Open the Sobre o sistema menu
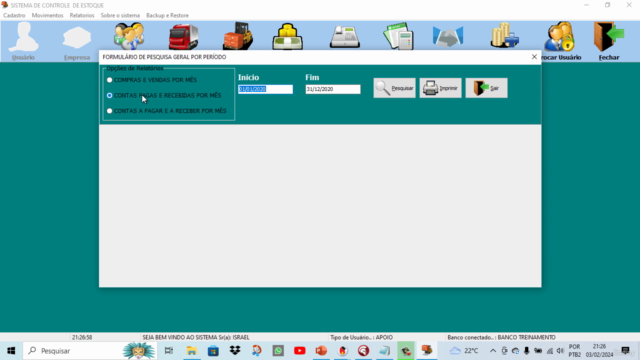The image size is (640, 360). point(120,16)
